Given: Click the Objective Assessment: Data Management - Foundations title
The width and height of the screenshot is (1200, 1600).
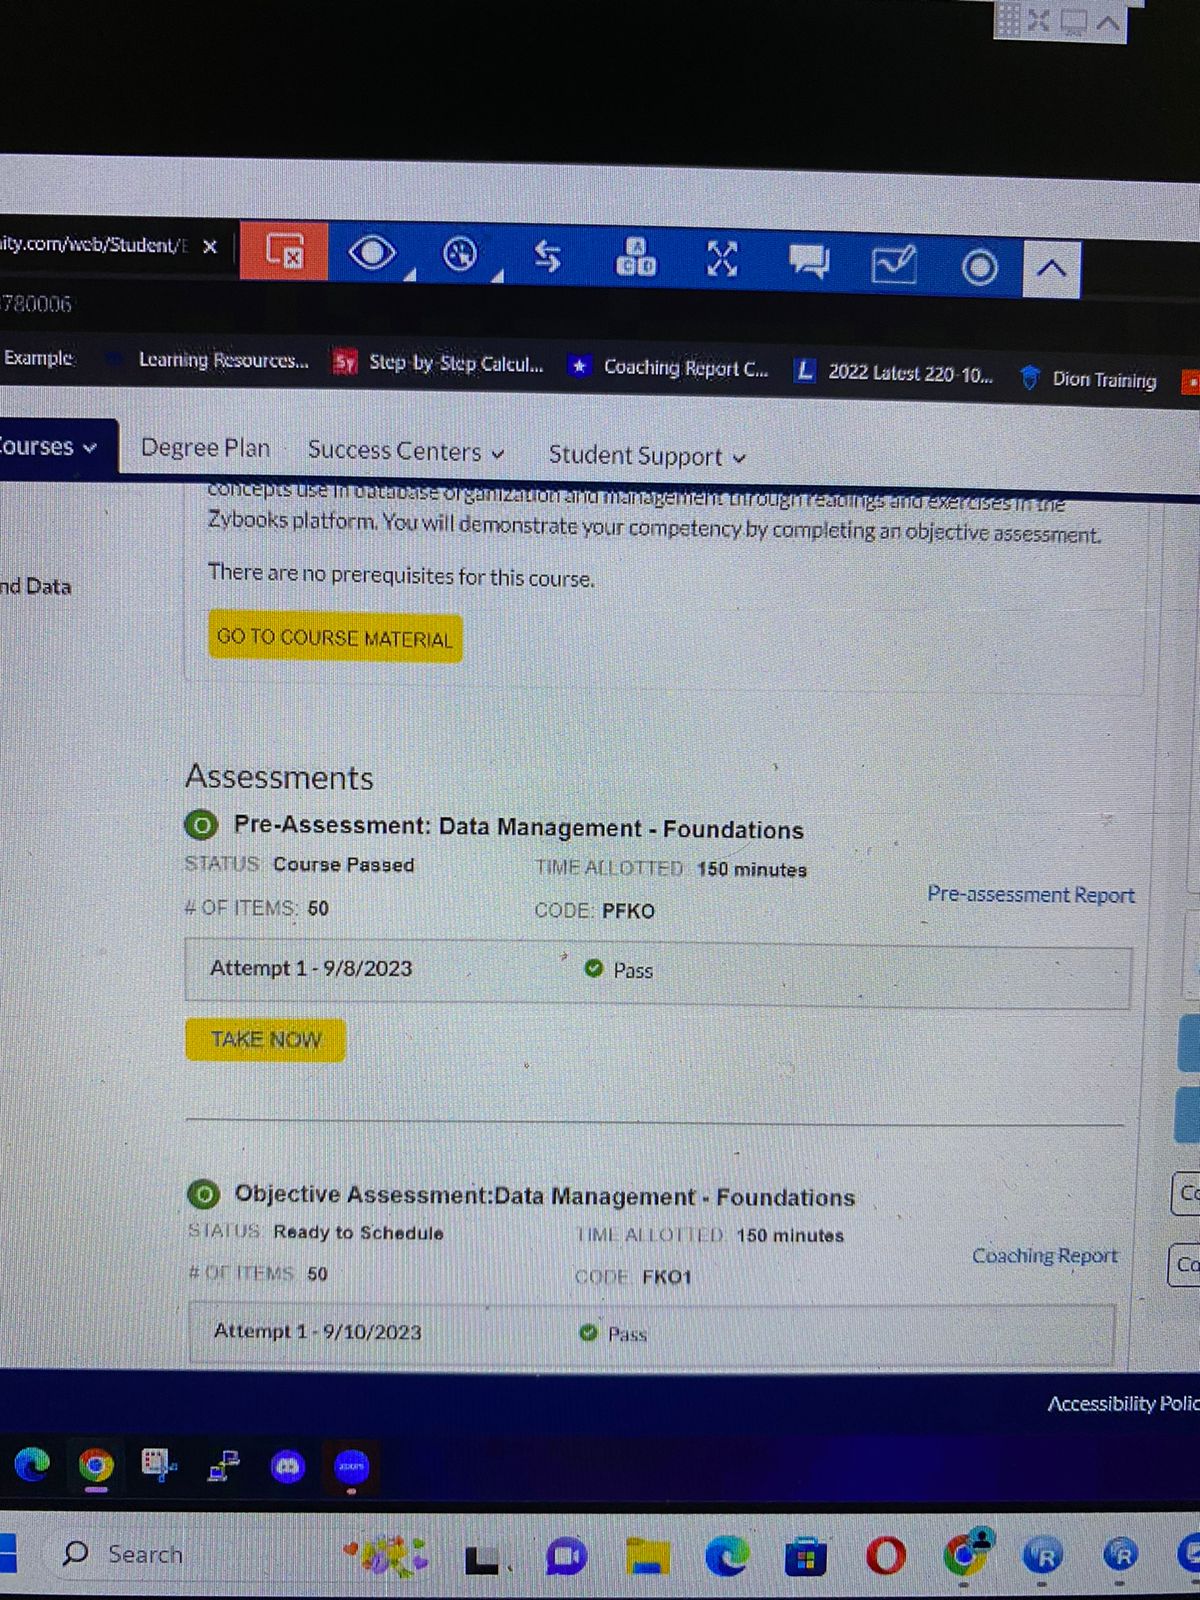Looking at the screenshot, I should [545, 1195].
